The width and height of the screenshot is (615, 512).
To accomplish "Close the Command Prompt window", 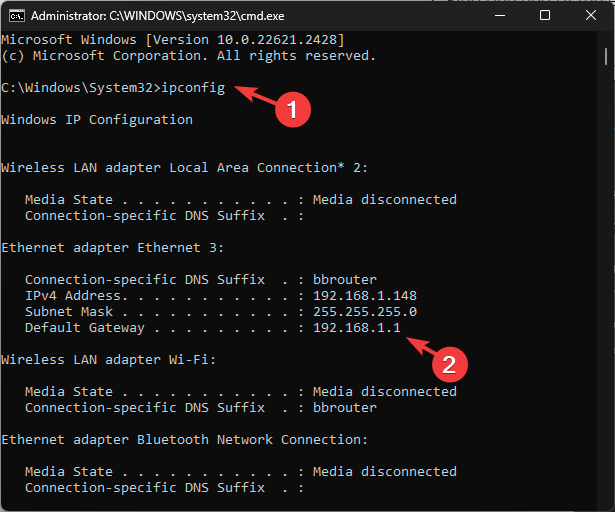I will pyautogui.click(x=591, y=16).
